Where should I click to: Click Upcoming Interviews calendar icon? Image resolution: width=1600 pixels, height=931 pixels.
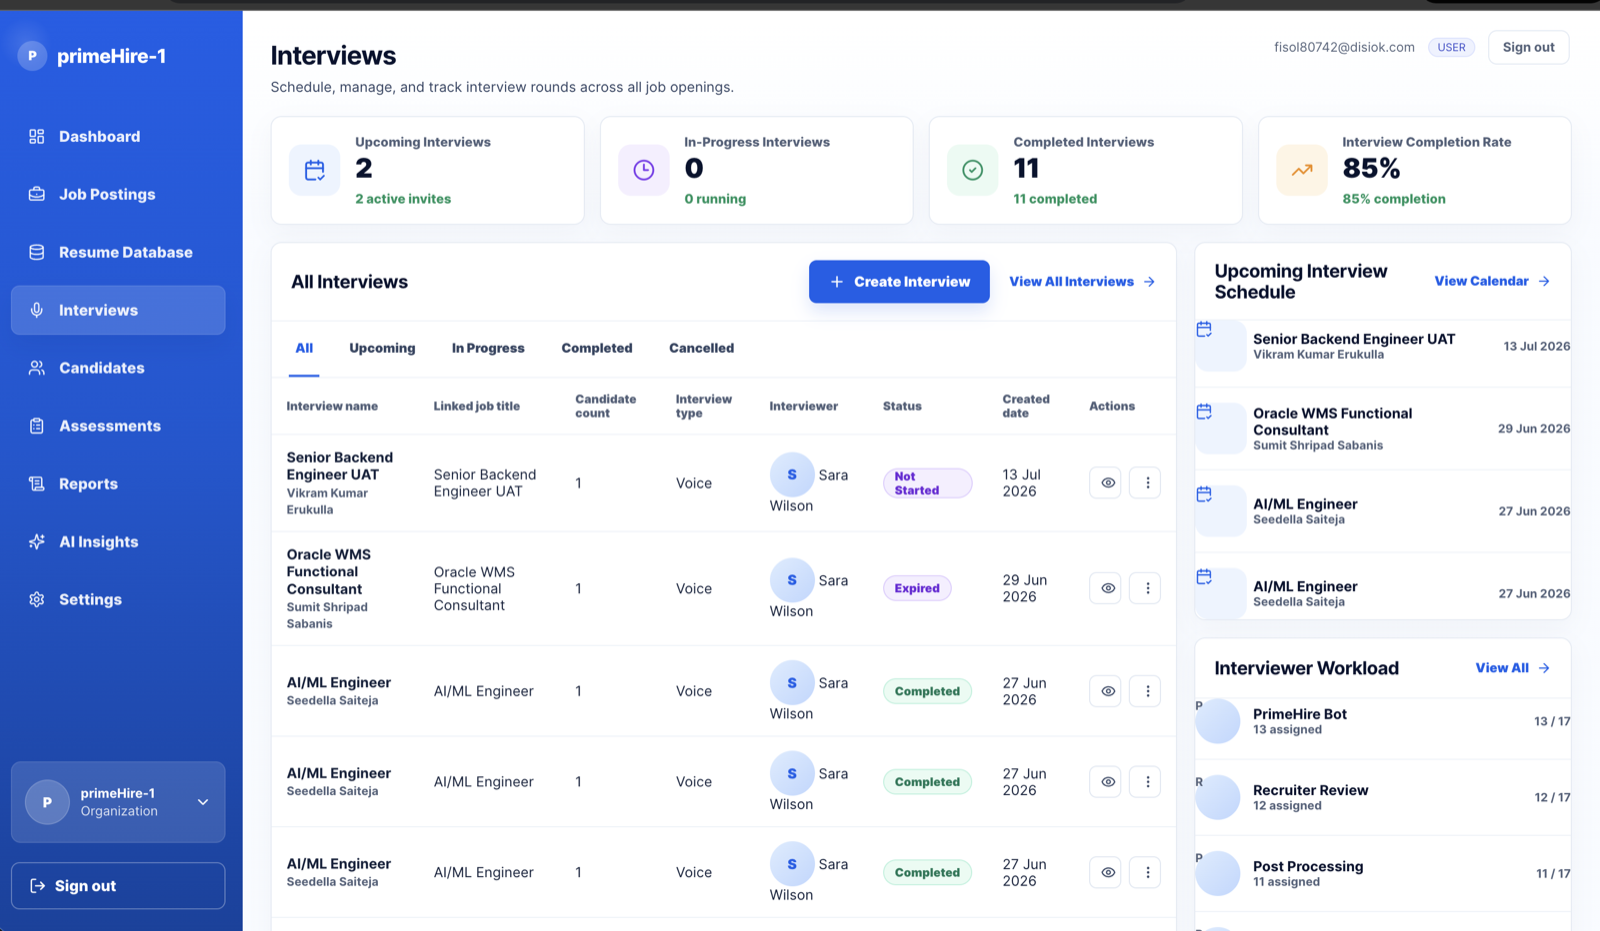(315, 170)
